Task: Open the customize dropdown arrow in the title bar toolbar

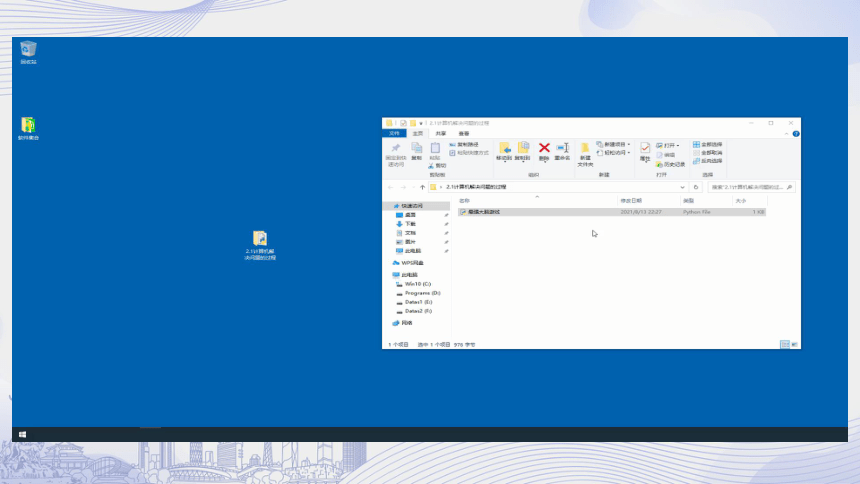Action: pos(421,123)
